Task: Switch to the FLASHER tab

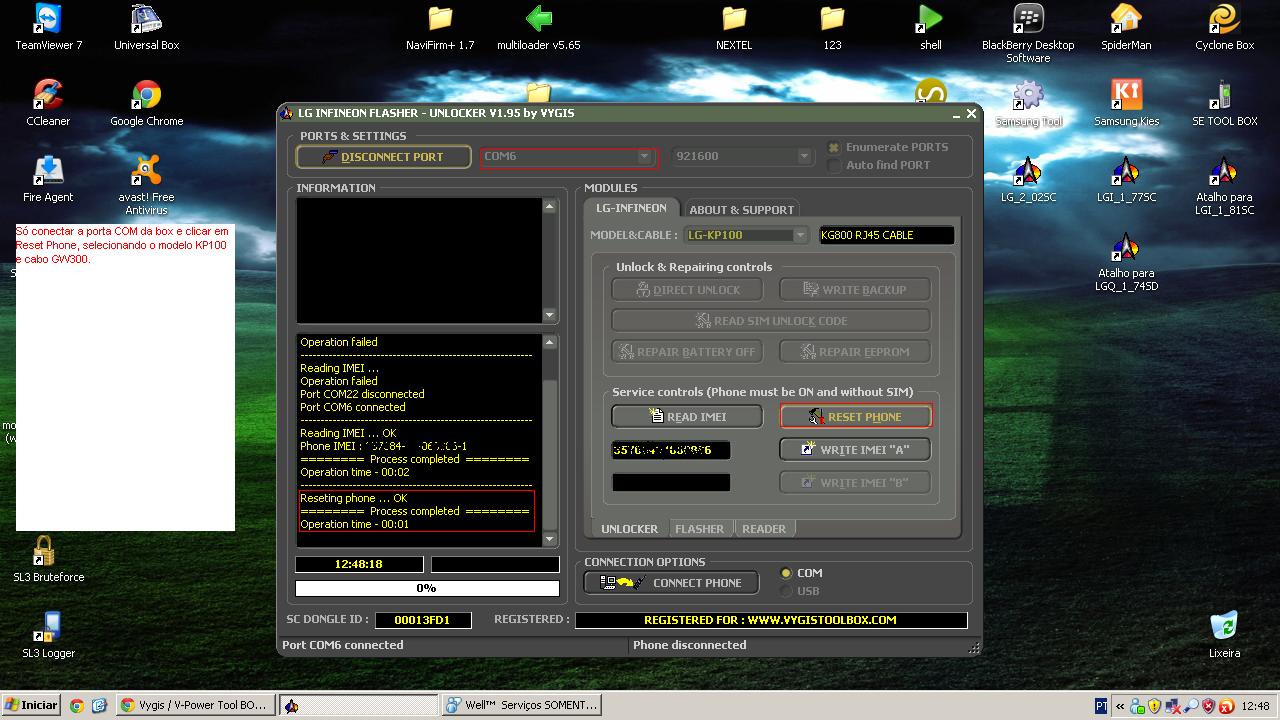Action: click(x=699, y=529)
